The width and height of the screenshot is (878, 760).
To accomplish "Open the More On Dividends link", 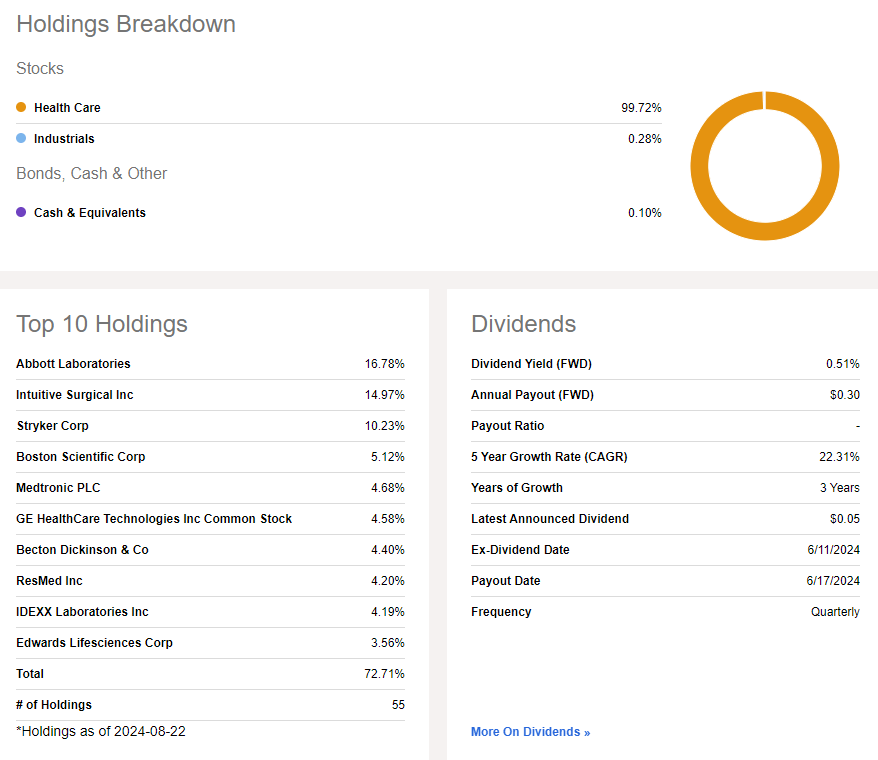I will click(x=530, y=732).
